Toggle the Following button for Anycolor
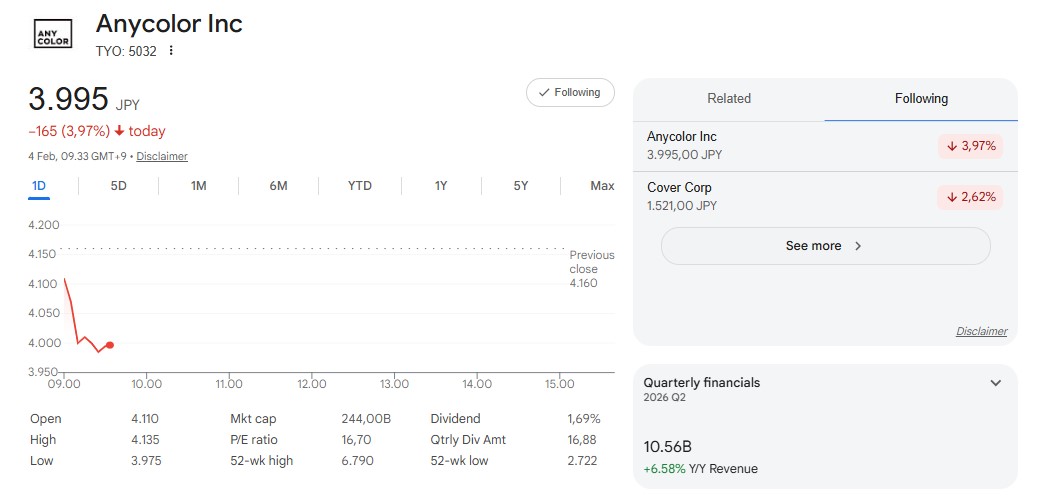Viewport: 1052px width, 502px height. (570, 93)
